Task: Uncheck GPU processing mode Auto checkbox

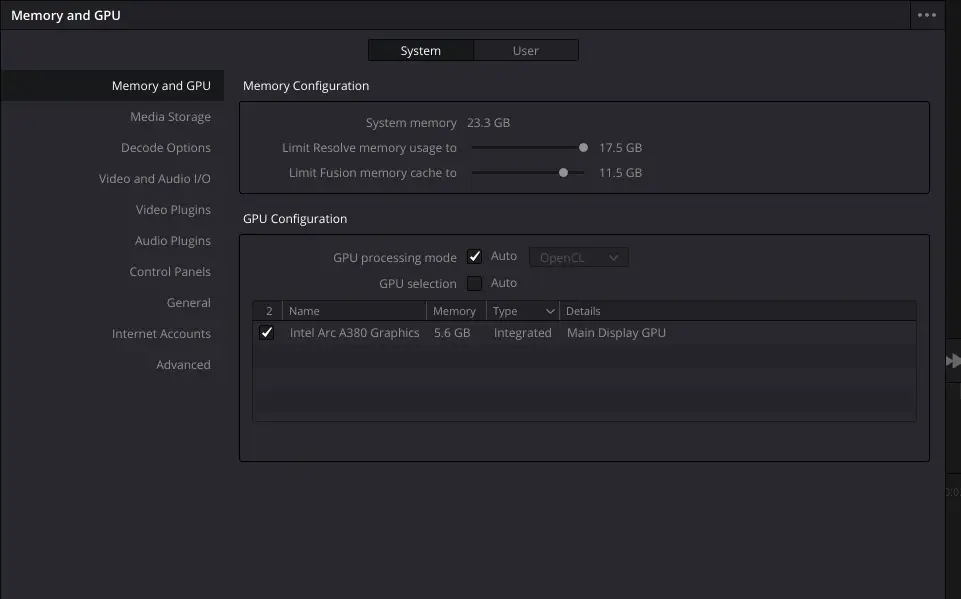Action: tap(475, 257)
